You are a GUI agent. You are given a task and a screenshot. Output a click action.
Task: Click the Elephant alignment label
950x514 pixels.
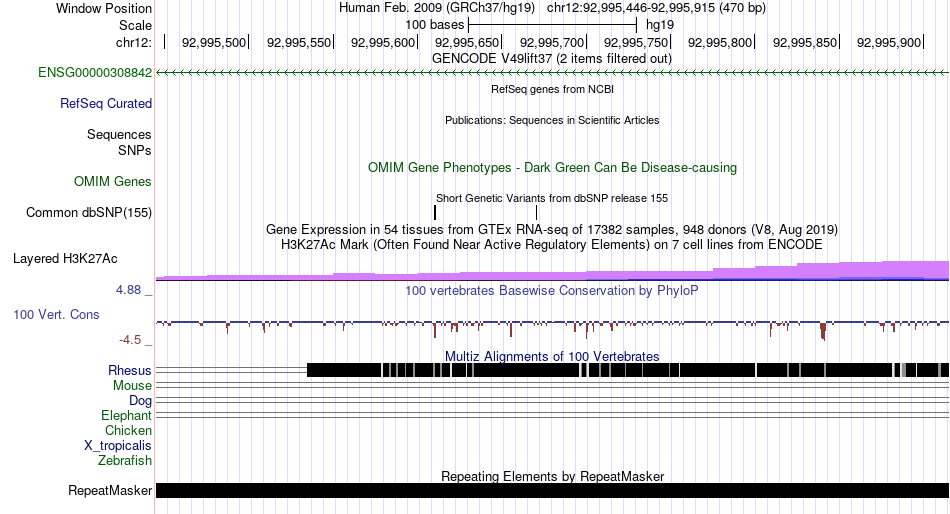(x=126, y=416)
